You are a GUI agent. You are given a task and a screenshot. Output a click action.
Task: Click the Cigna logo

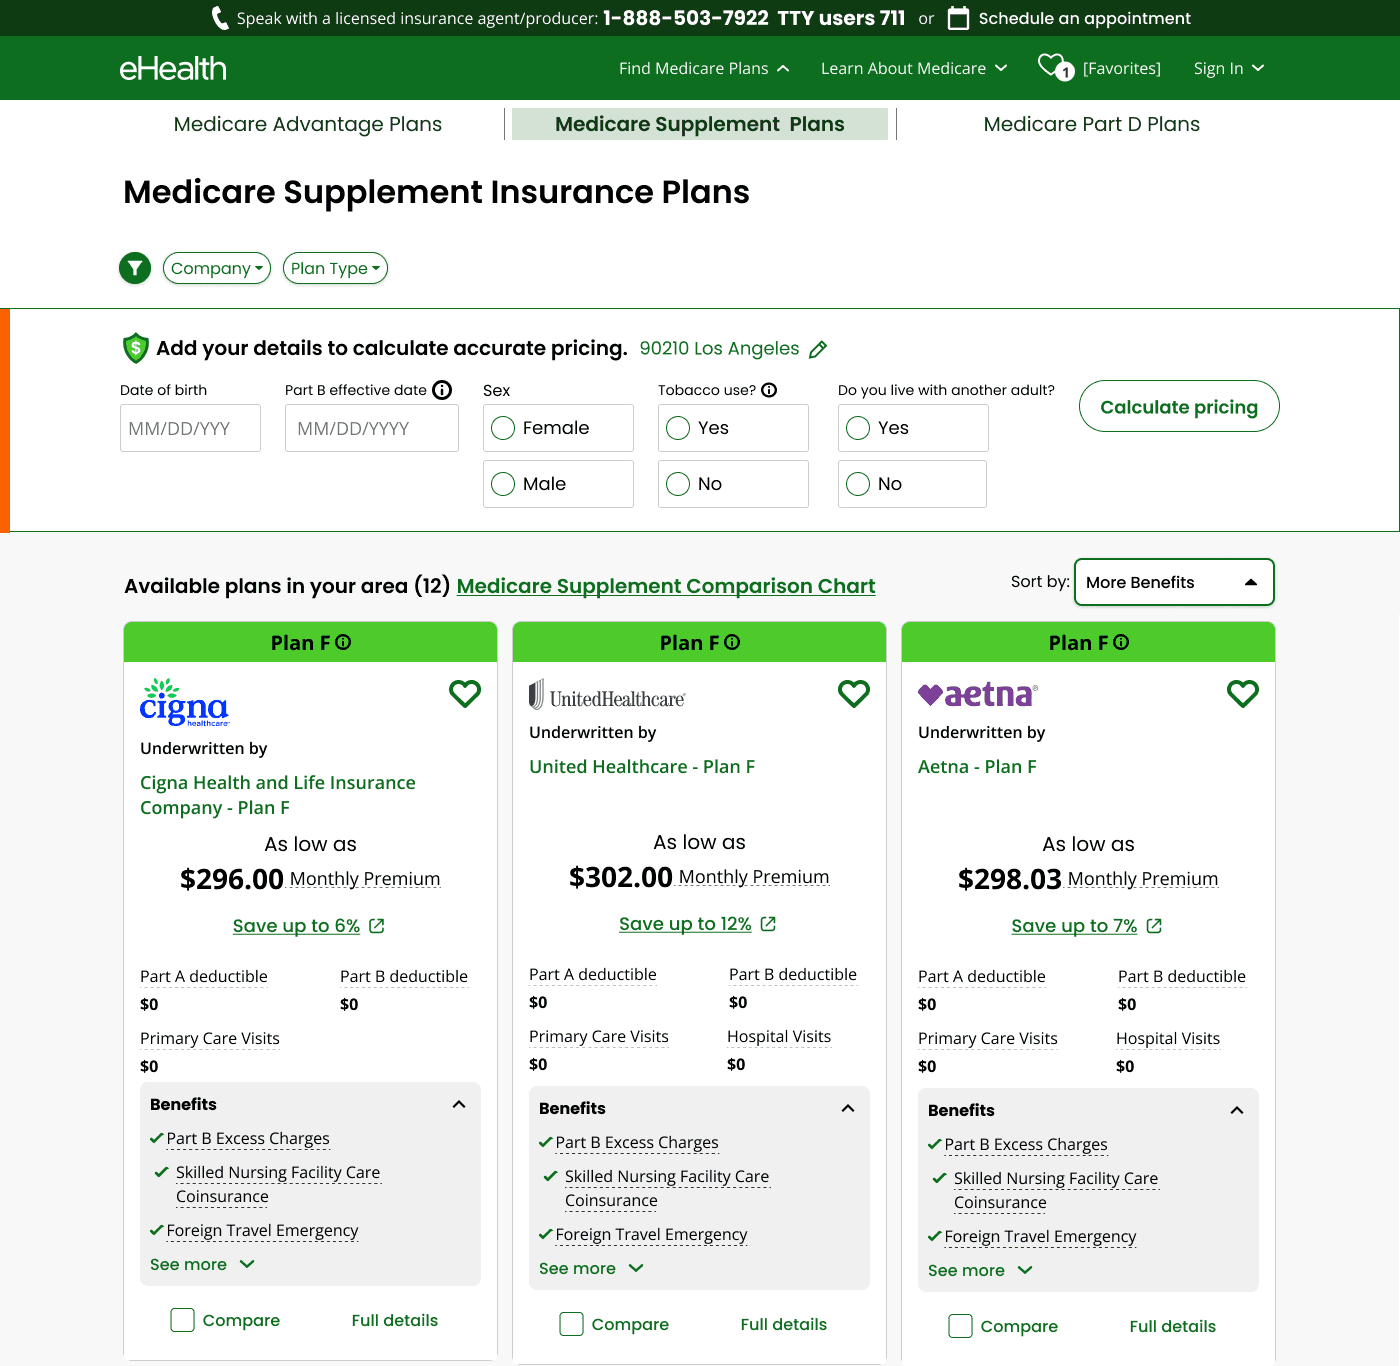[x=185, y=702]
